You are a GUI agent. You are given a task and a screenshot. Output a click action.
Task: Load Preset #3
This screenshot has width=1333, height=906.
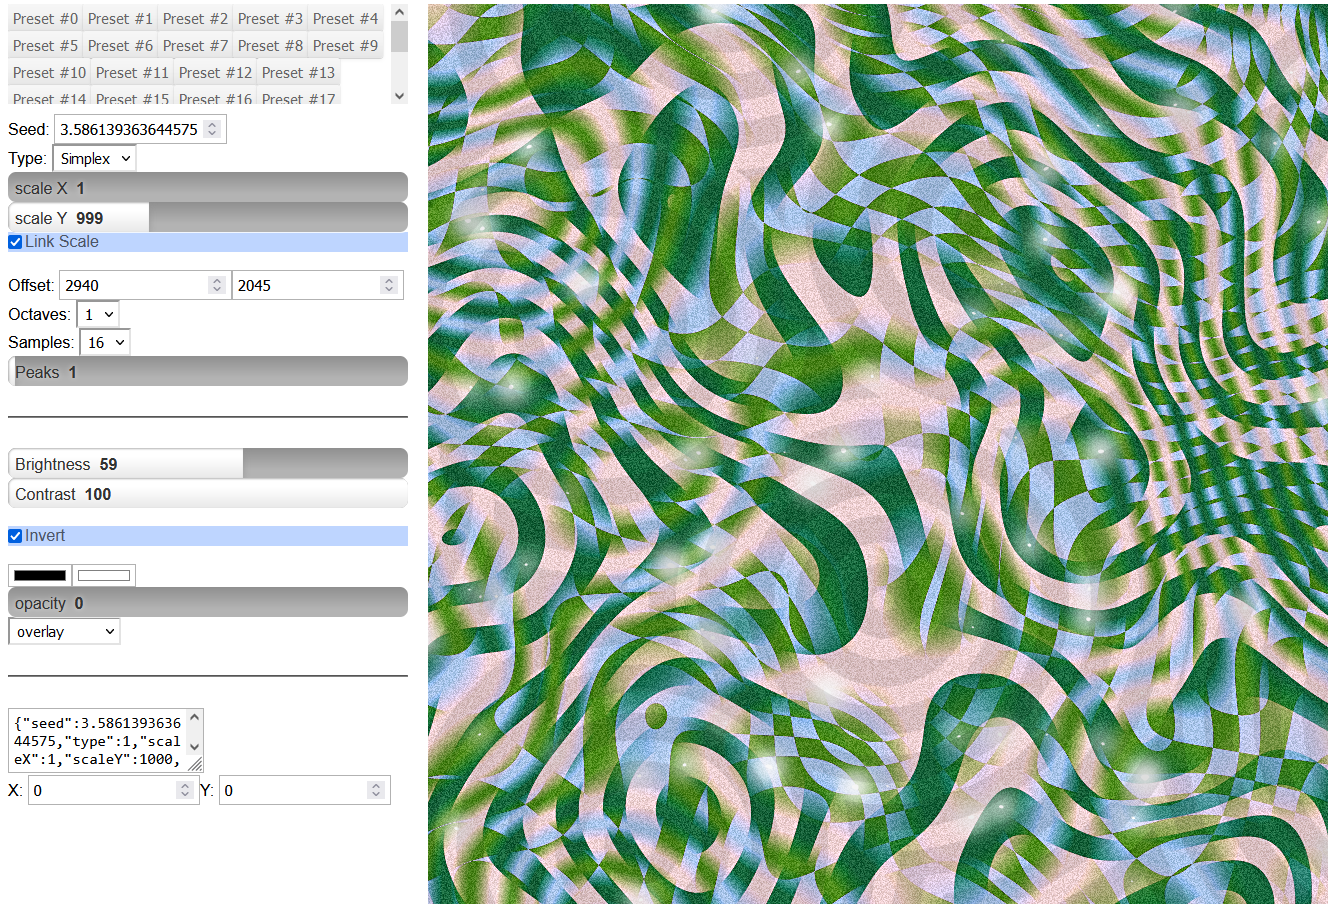pyautogui.click(x=270, y=18)
